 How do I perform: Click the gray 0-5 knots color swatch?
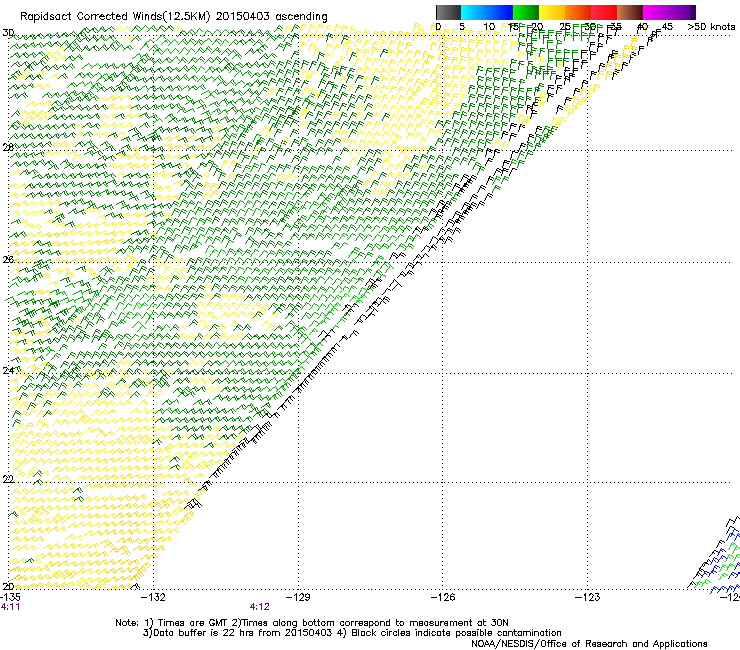click(448, 12)
